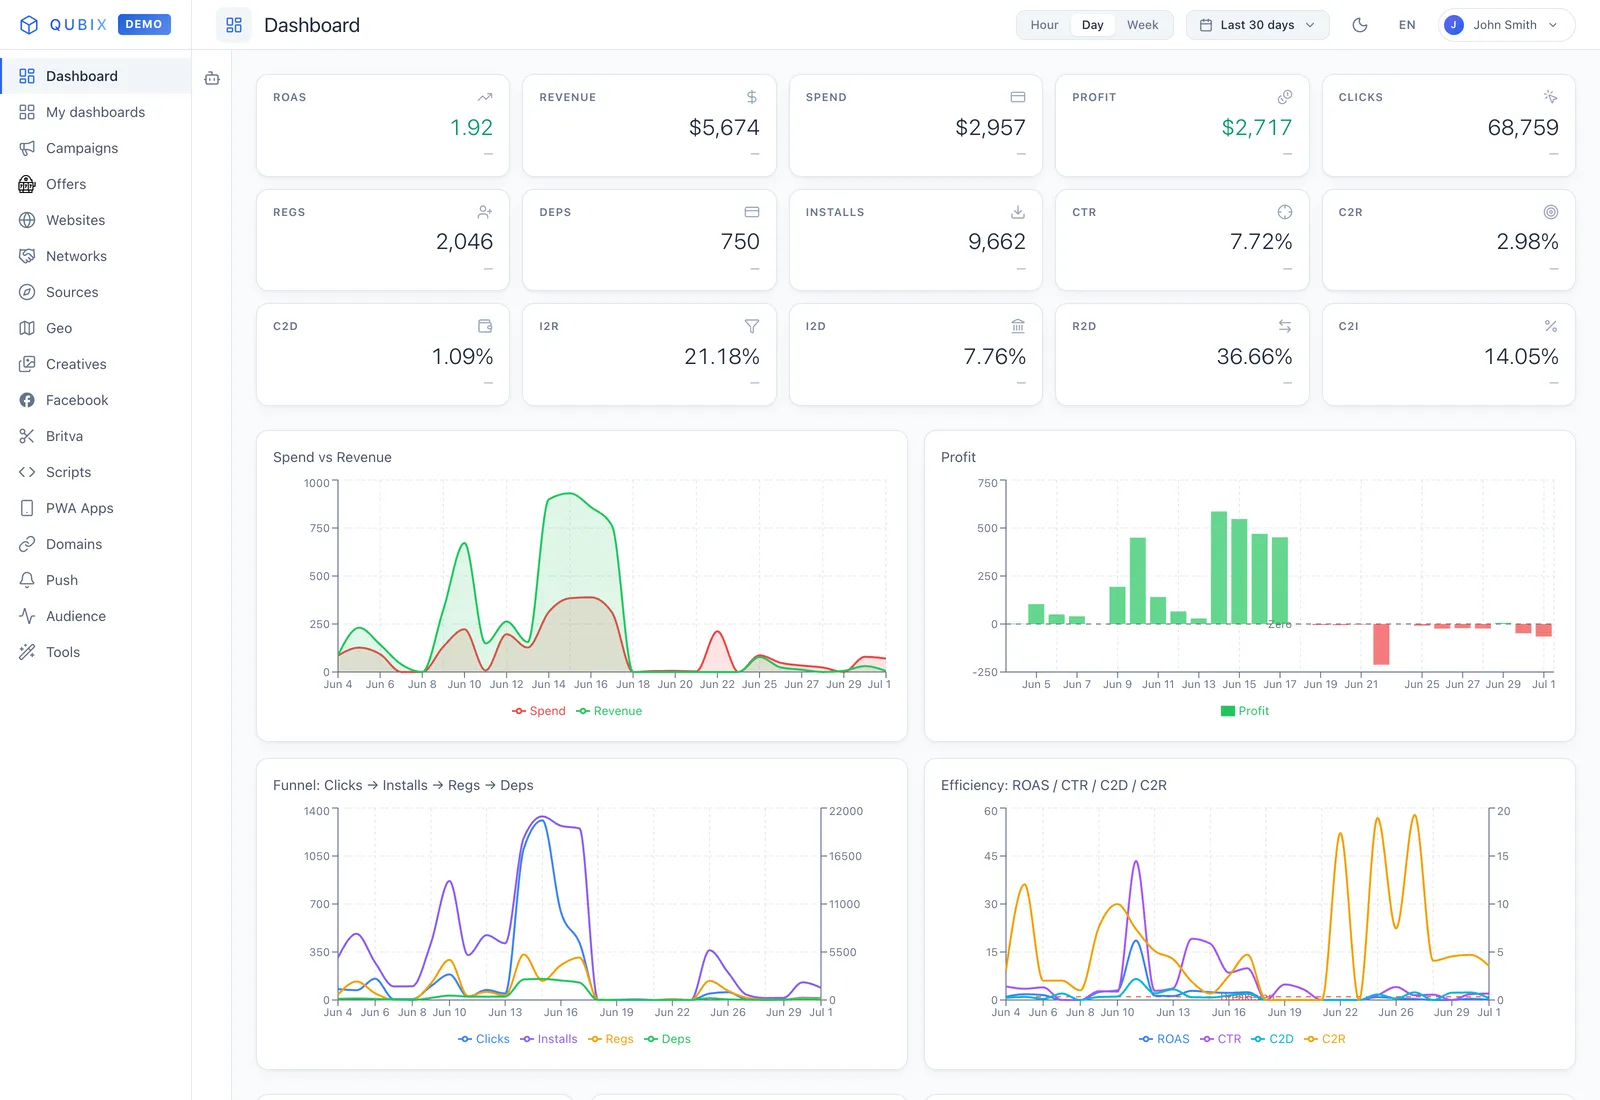
Task: Click the ROAS value 1.92
Action: click(471, 128)
